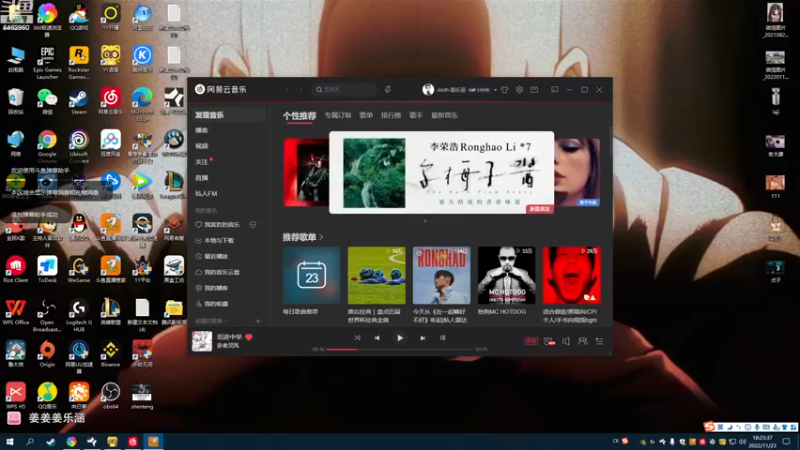Open the Google Chrome desktop icon
The image size is (800, 450).
(47, 146)
